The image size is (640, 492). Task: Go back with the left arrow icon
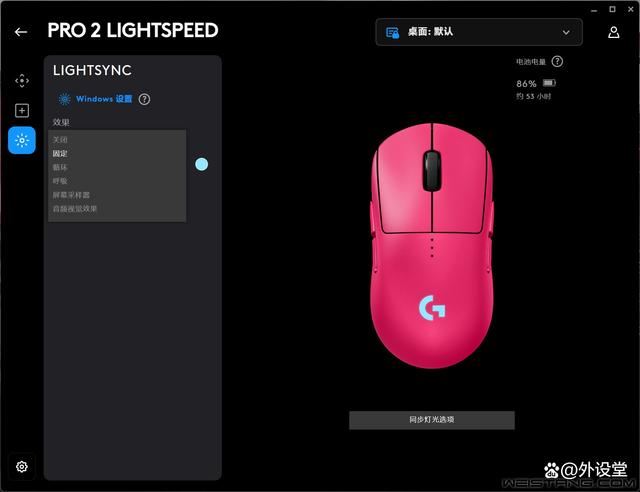pos(21,32)
